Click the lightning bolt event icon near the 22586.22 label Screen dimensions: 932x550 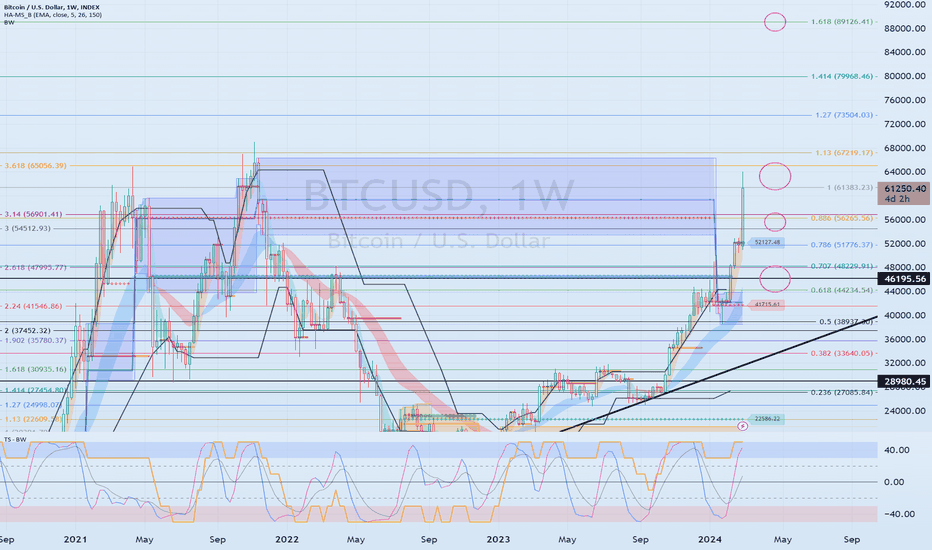[x=742, y=426]
